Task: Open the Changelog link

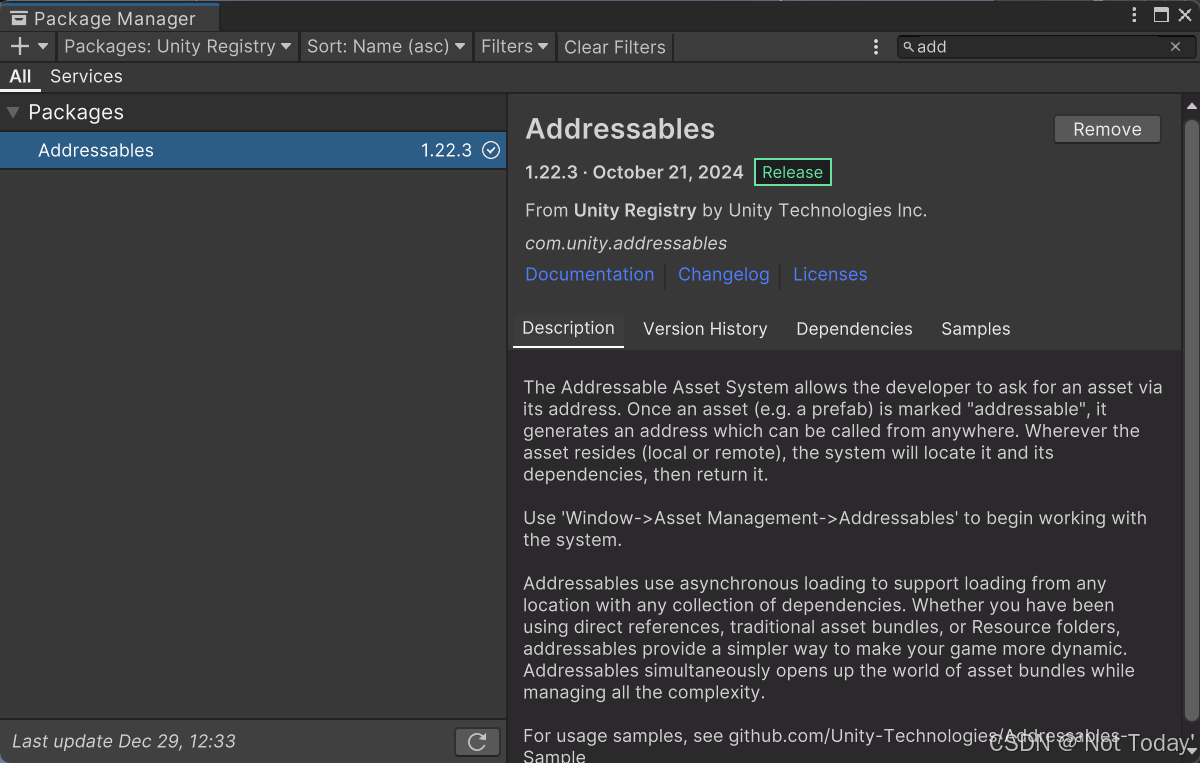Action: [x=724, y=274]
